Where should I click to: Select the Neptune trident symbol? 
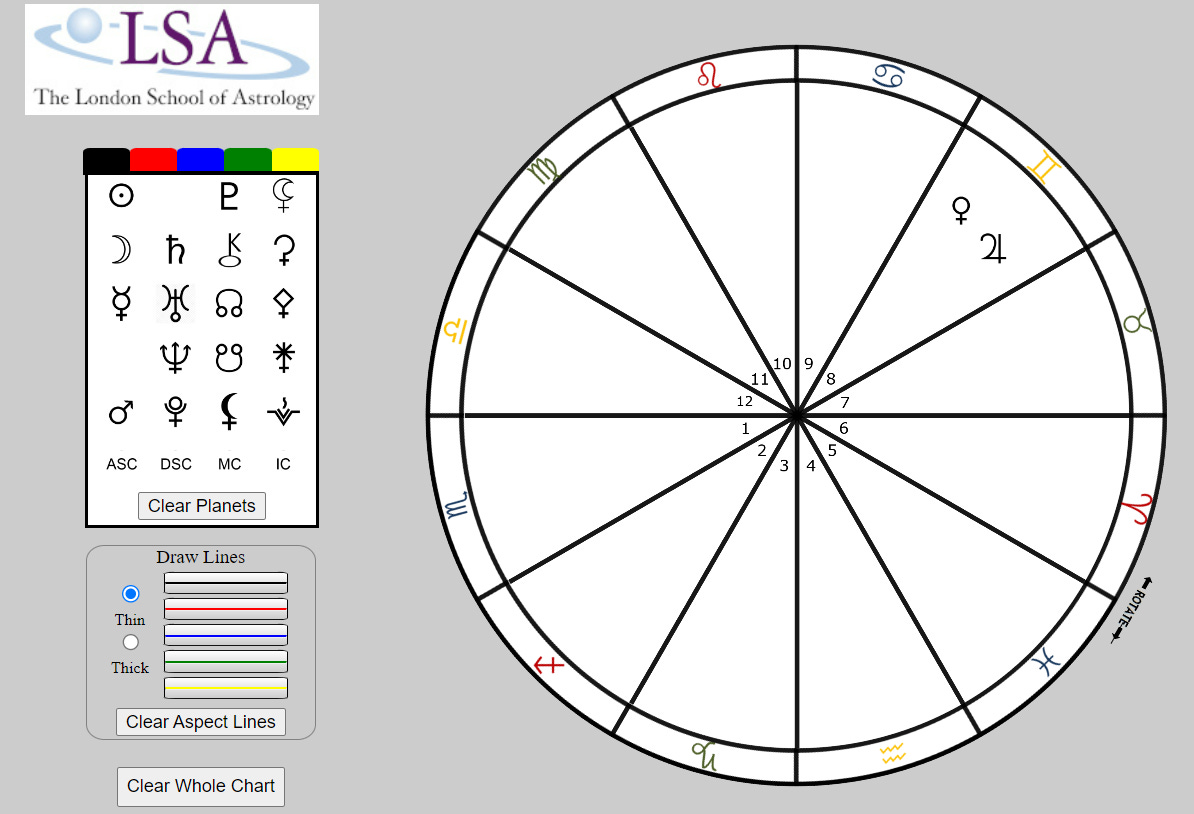(x=175, y=357)
